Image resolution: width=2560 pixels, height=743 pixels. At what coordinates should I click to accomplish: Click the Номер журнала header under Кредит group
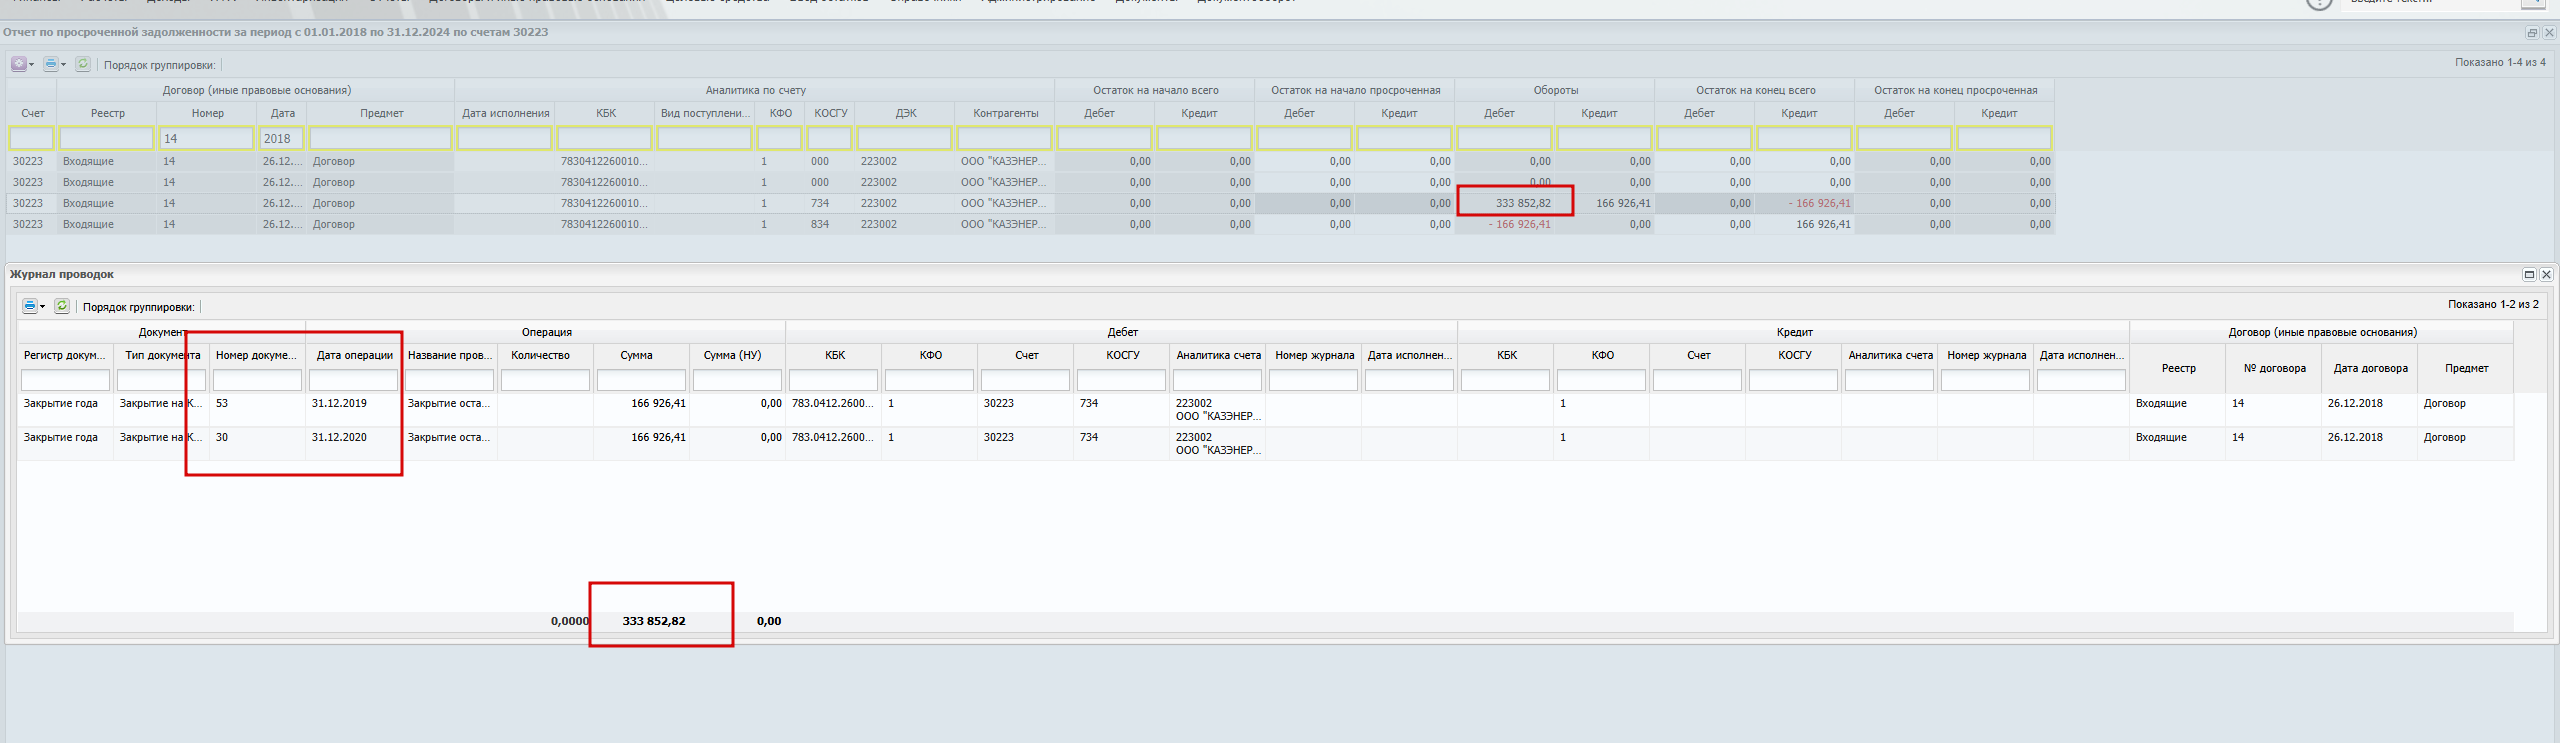coord(1986,355)
